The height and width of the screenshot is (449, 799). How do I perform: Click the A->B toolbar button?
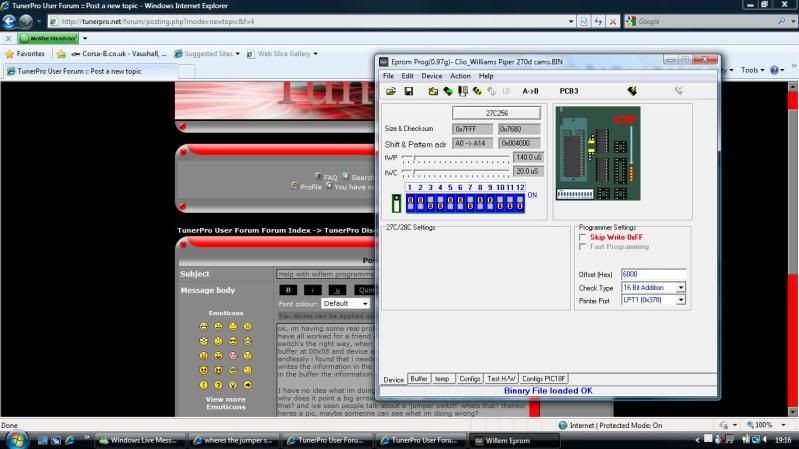tap(530, 91)
